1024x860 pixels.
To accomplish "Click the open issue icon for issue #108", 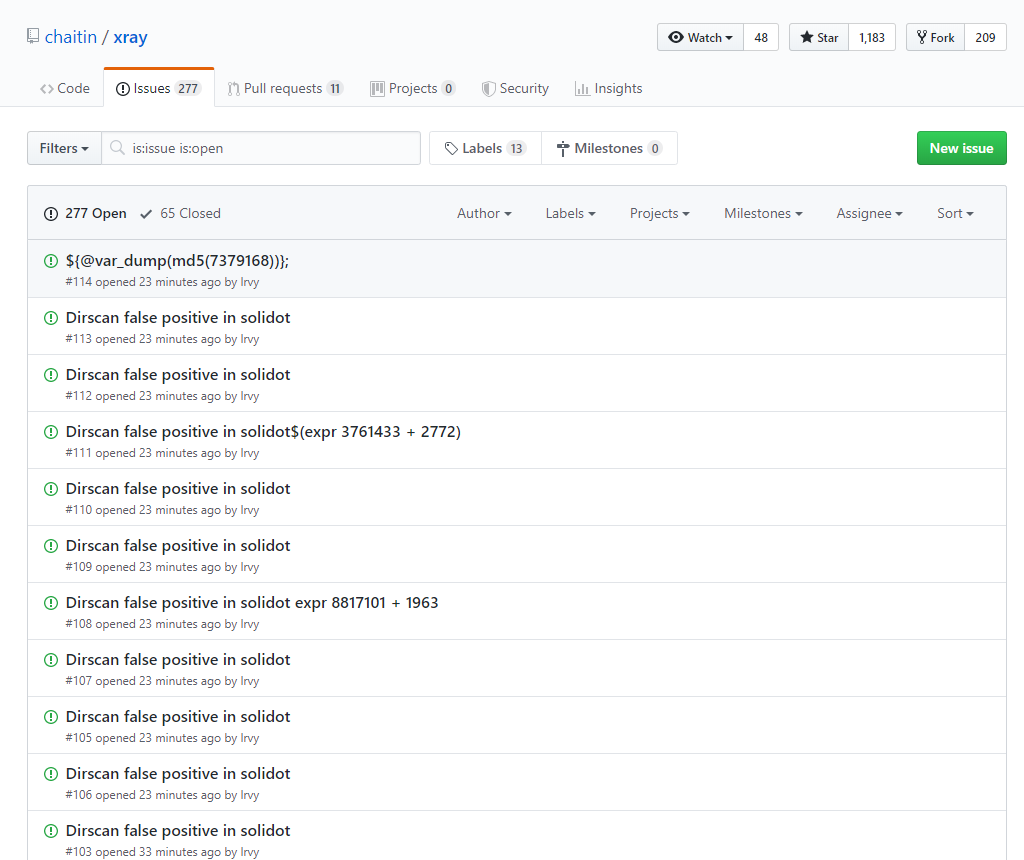I will 51,603.
